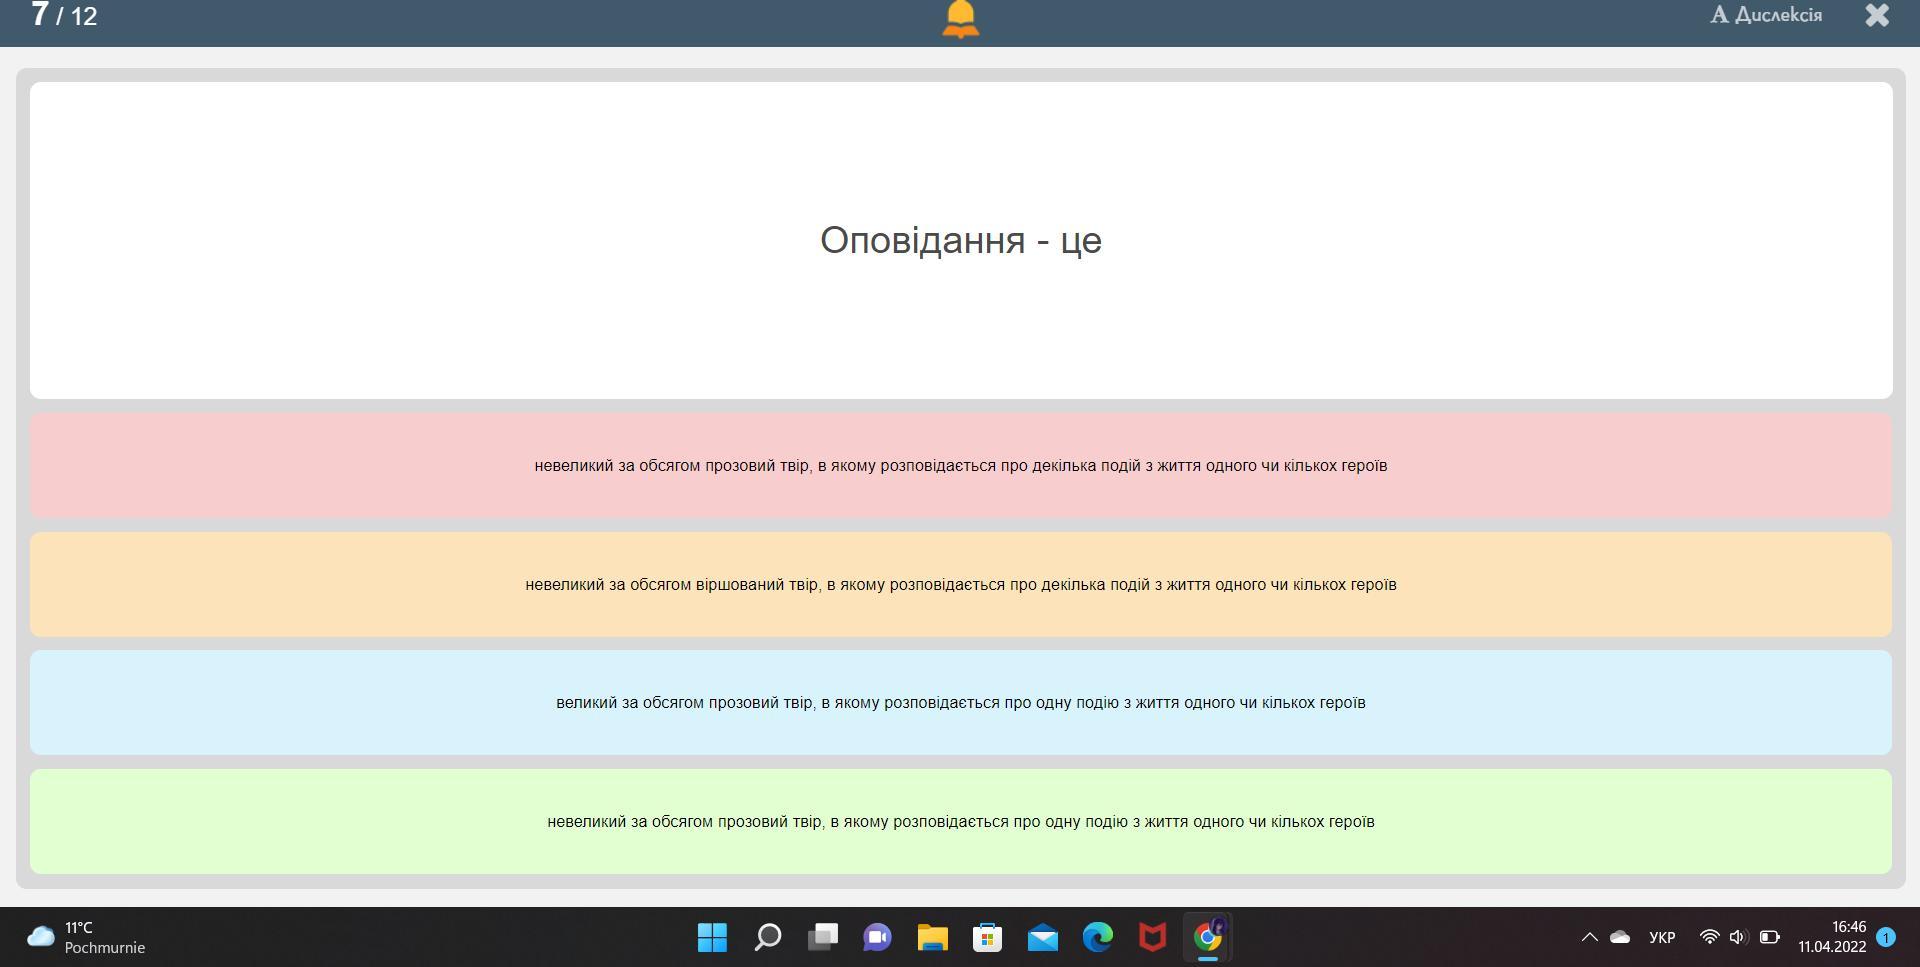Choose the orange answer with віршований твір

coord(960,585)
